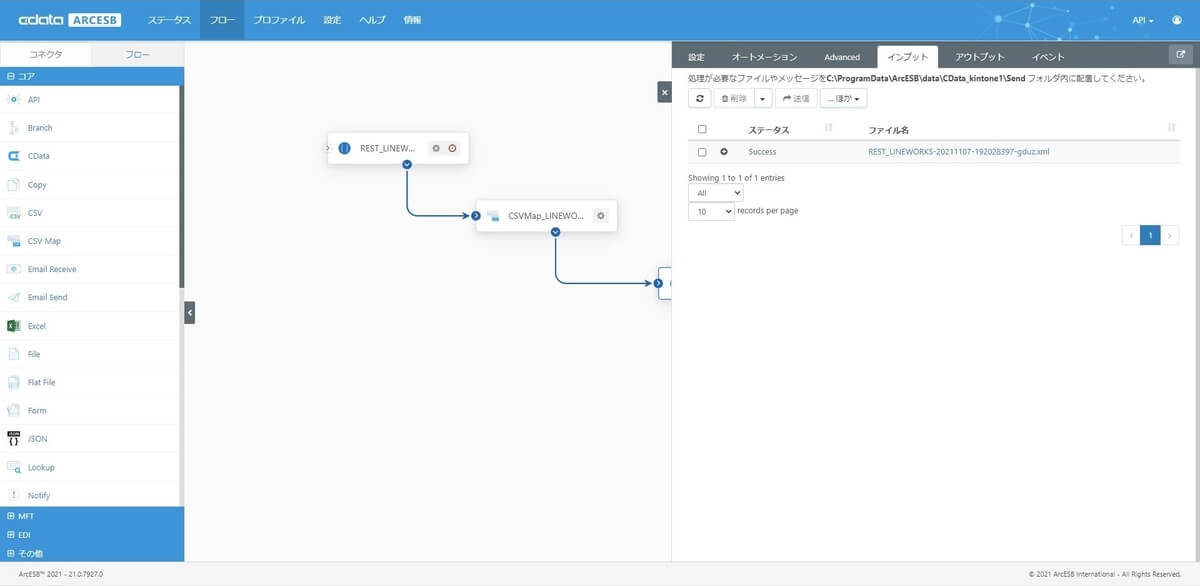
Task: Expand details of the Success row
Action: [x=724, y=152]
